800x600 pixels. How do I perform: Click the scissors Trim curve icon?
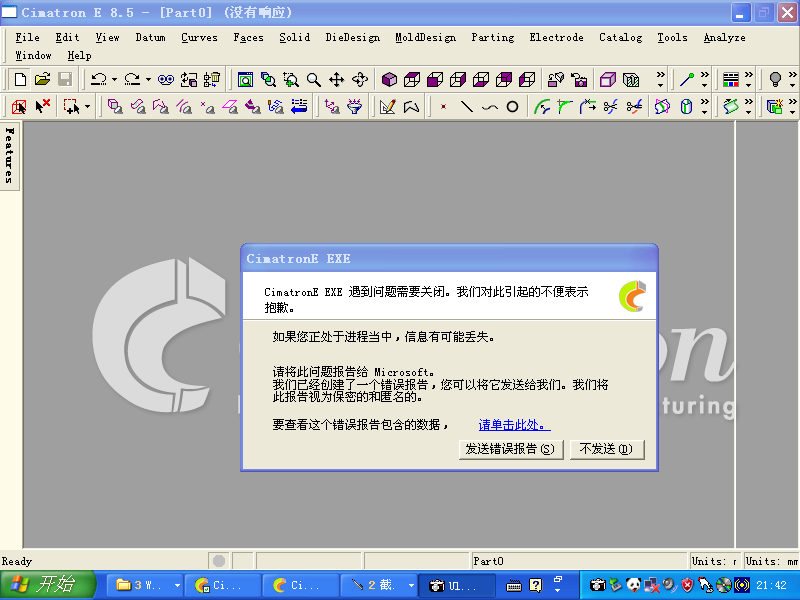point(610,107)
